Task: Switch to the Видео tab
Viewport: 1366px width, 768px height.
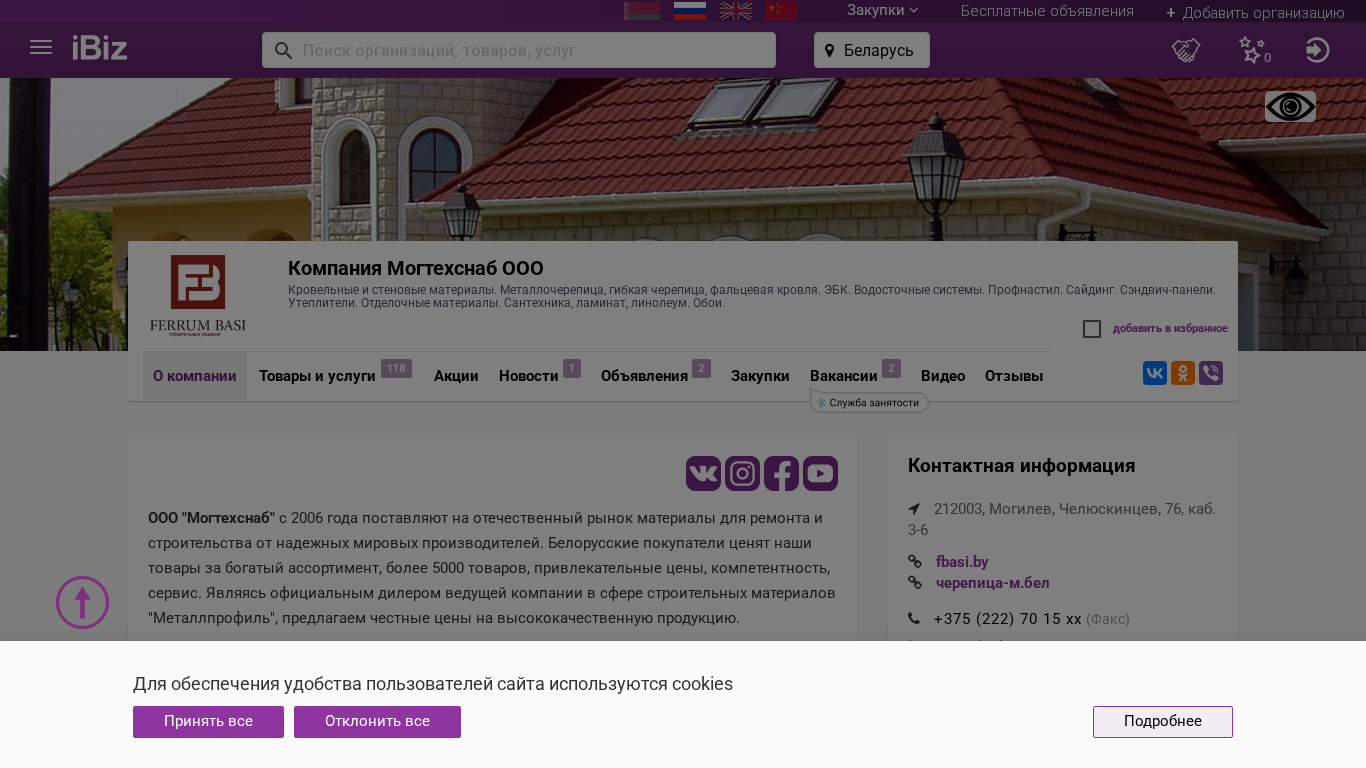Action: 943,376
